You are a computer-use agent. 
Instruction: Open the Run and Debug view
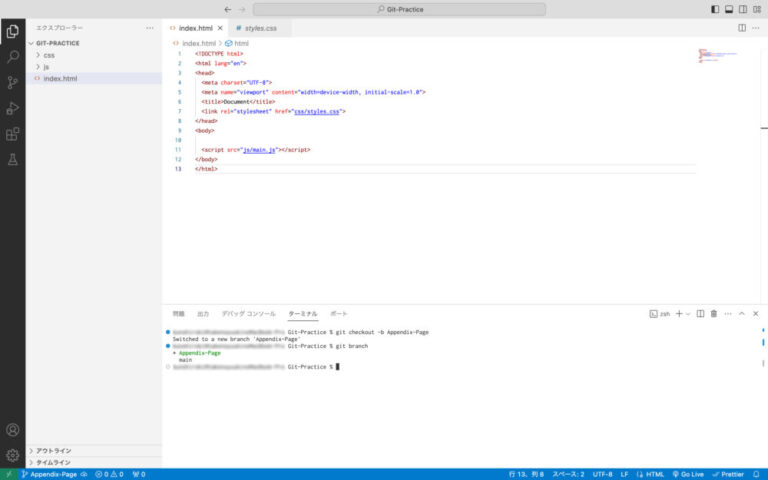13,108
